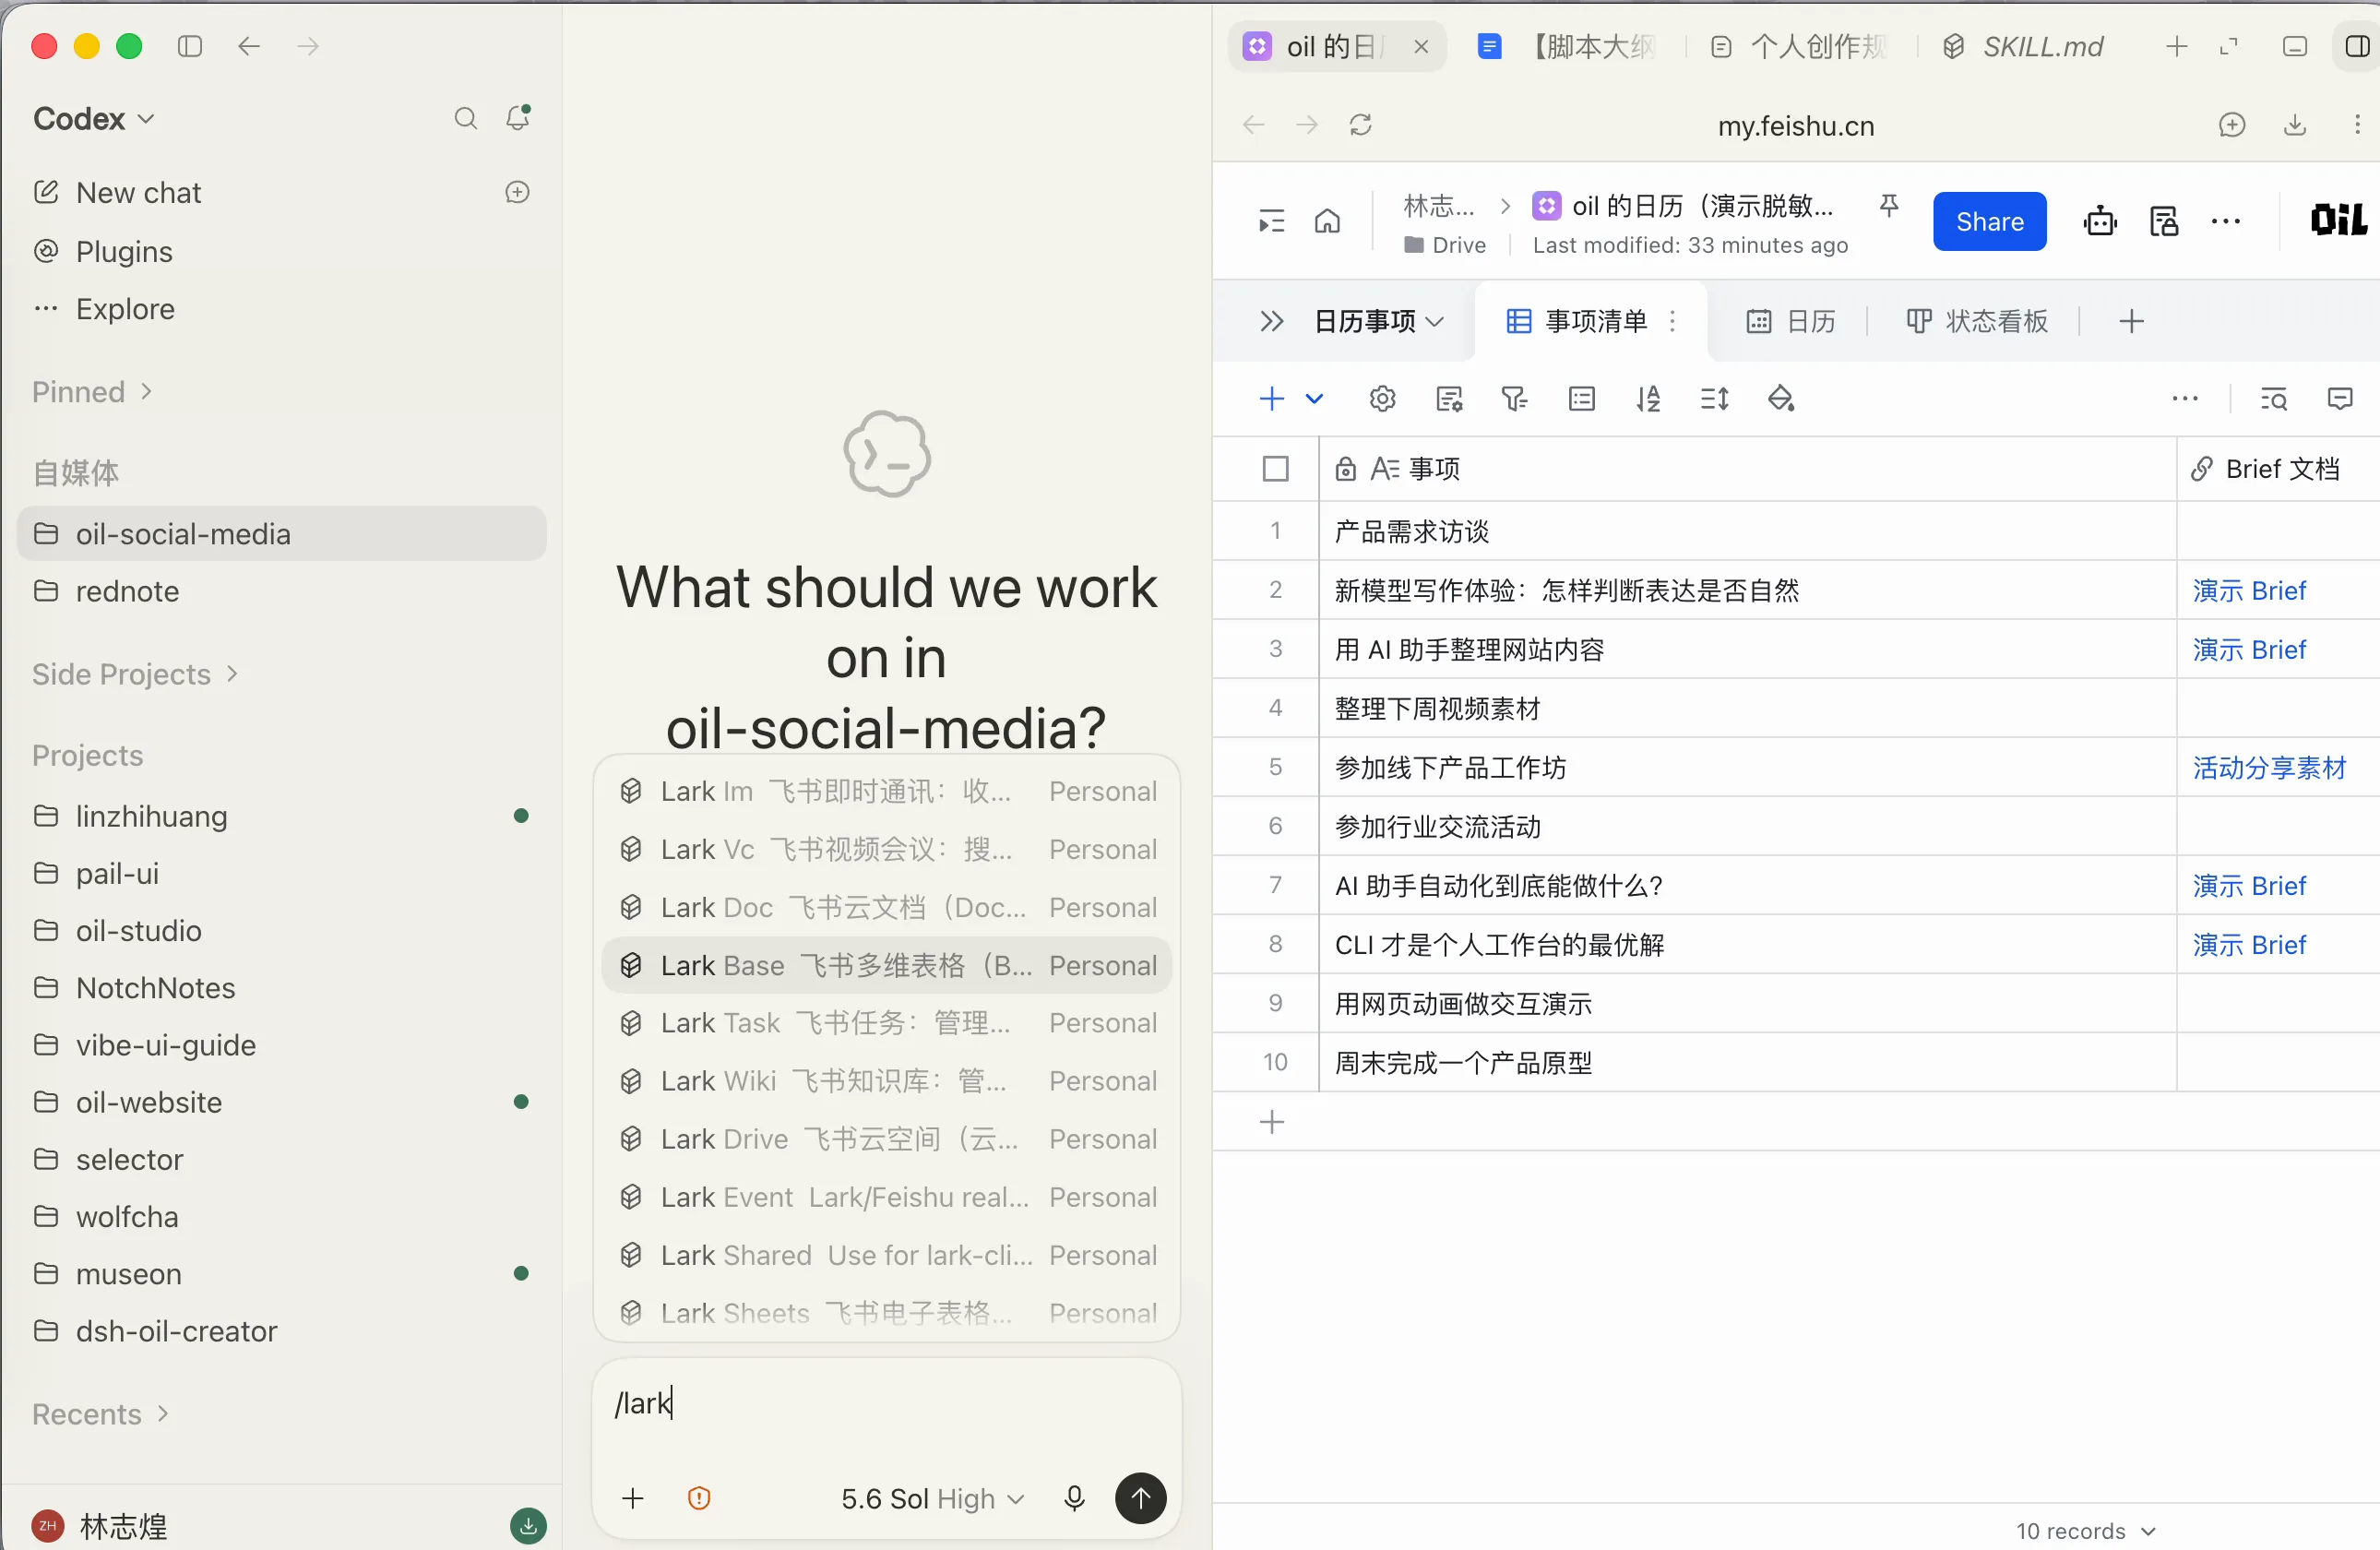This screenshot has width=2380, height=1550.
Task: Open the robot automation icon
Action: (2100, 221)
